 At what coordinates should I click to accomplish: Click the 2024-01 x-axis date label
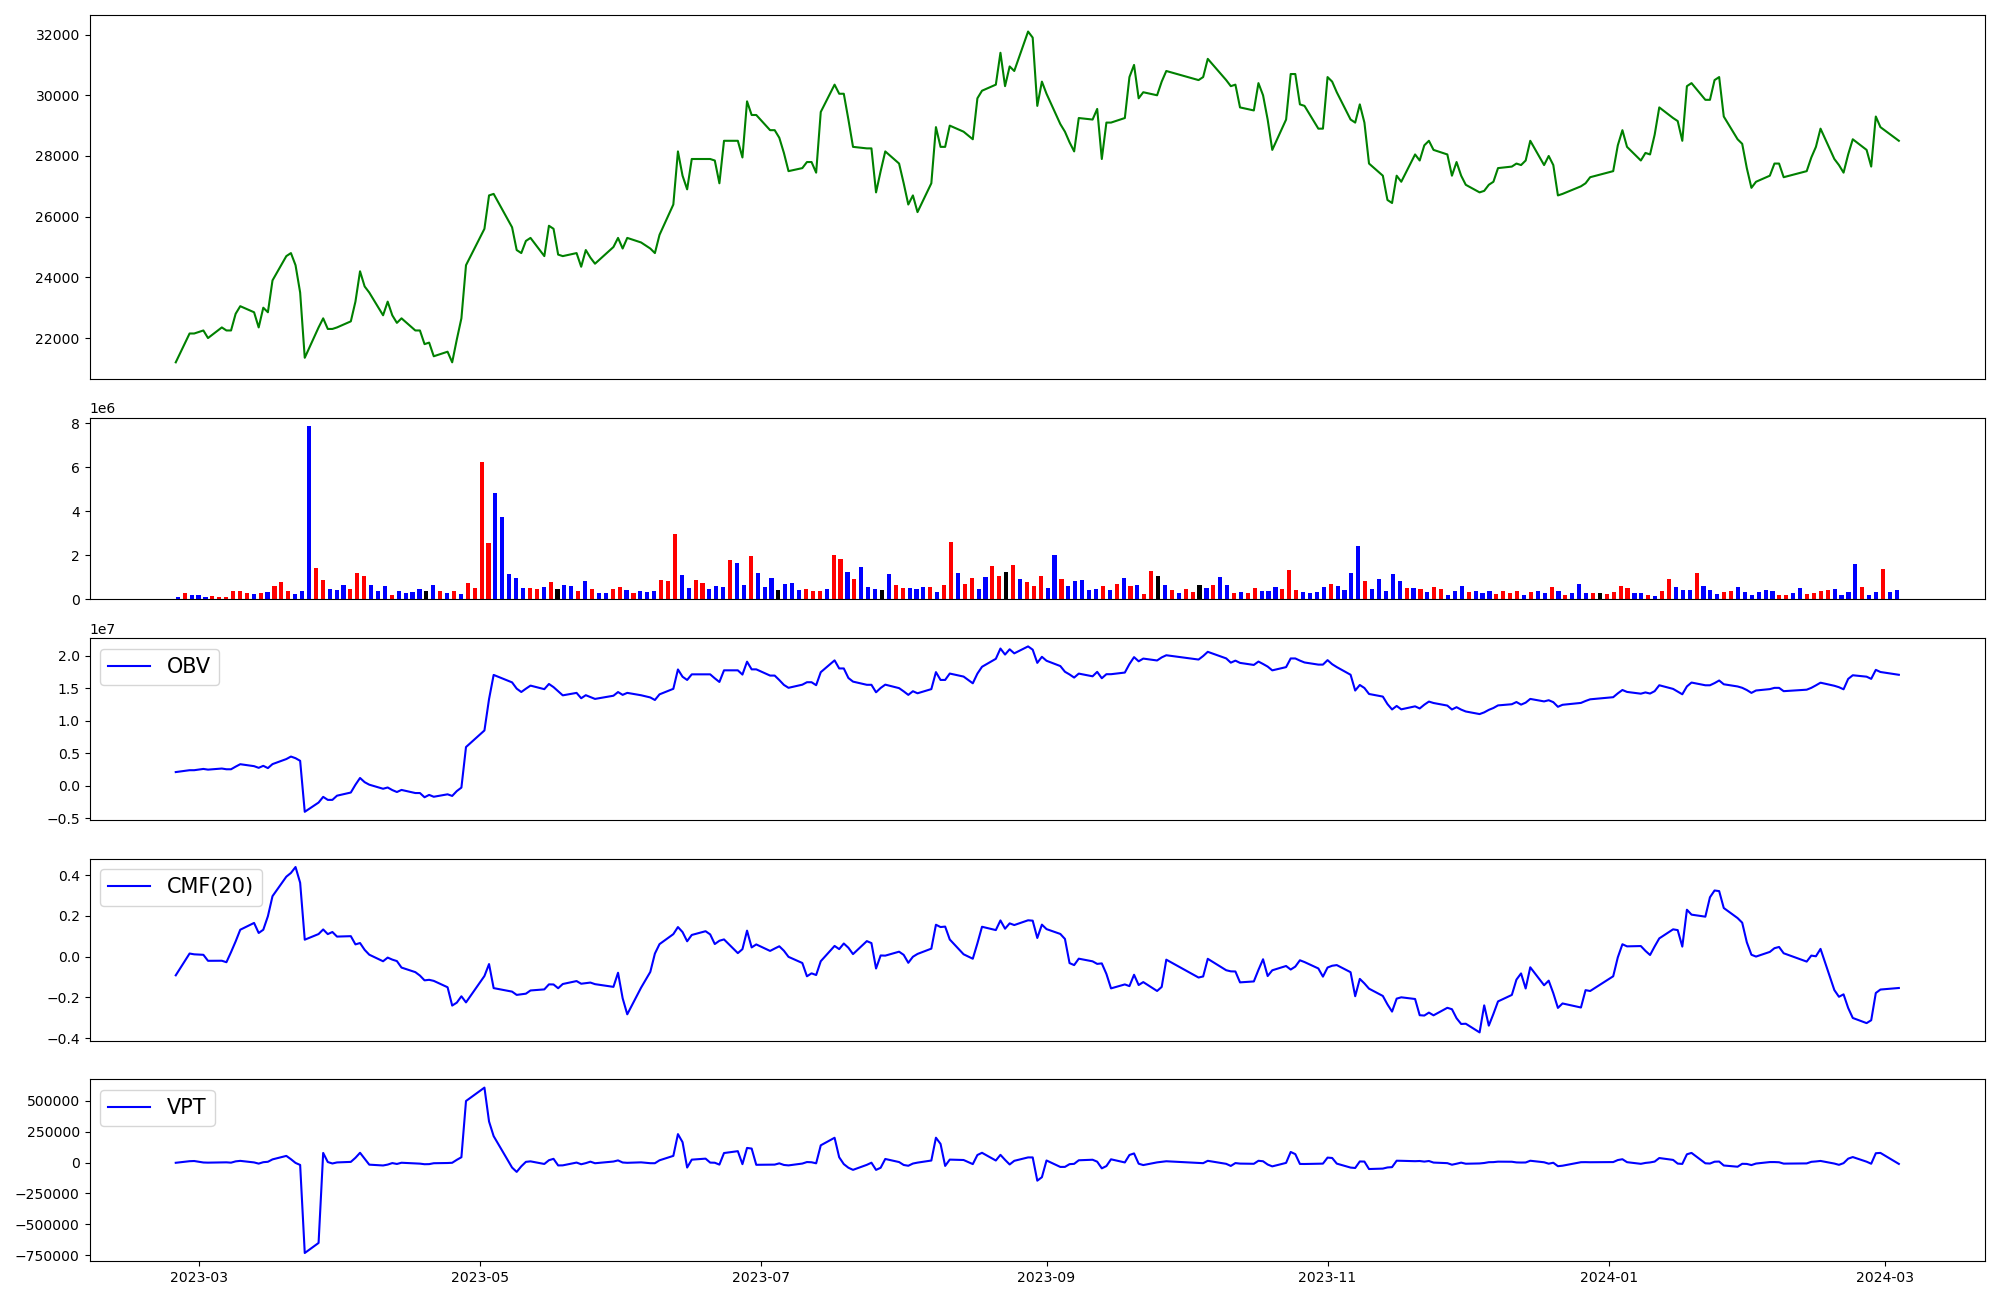tap(1609, 1277)
